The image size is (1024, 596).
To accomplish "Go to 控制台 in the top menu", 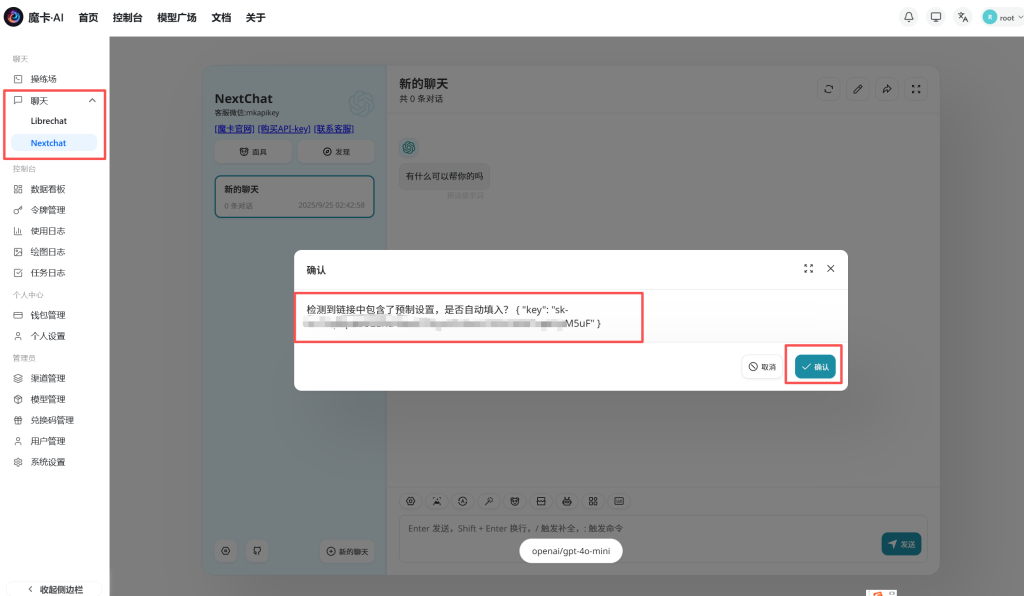I will tap(127, 18).
